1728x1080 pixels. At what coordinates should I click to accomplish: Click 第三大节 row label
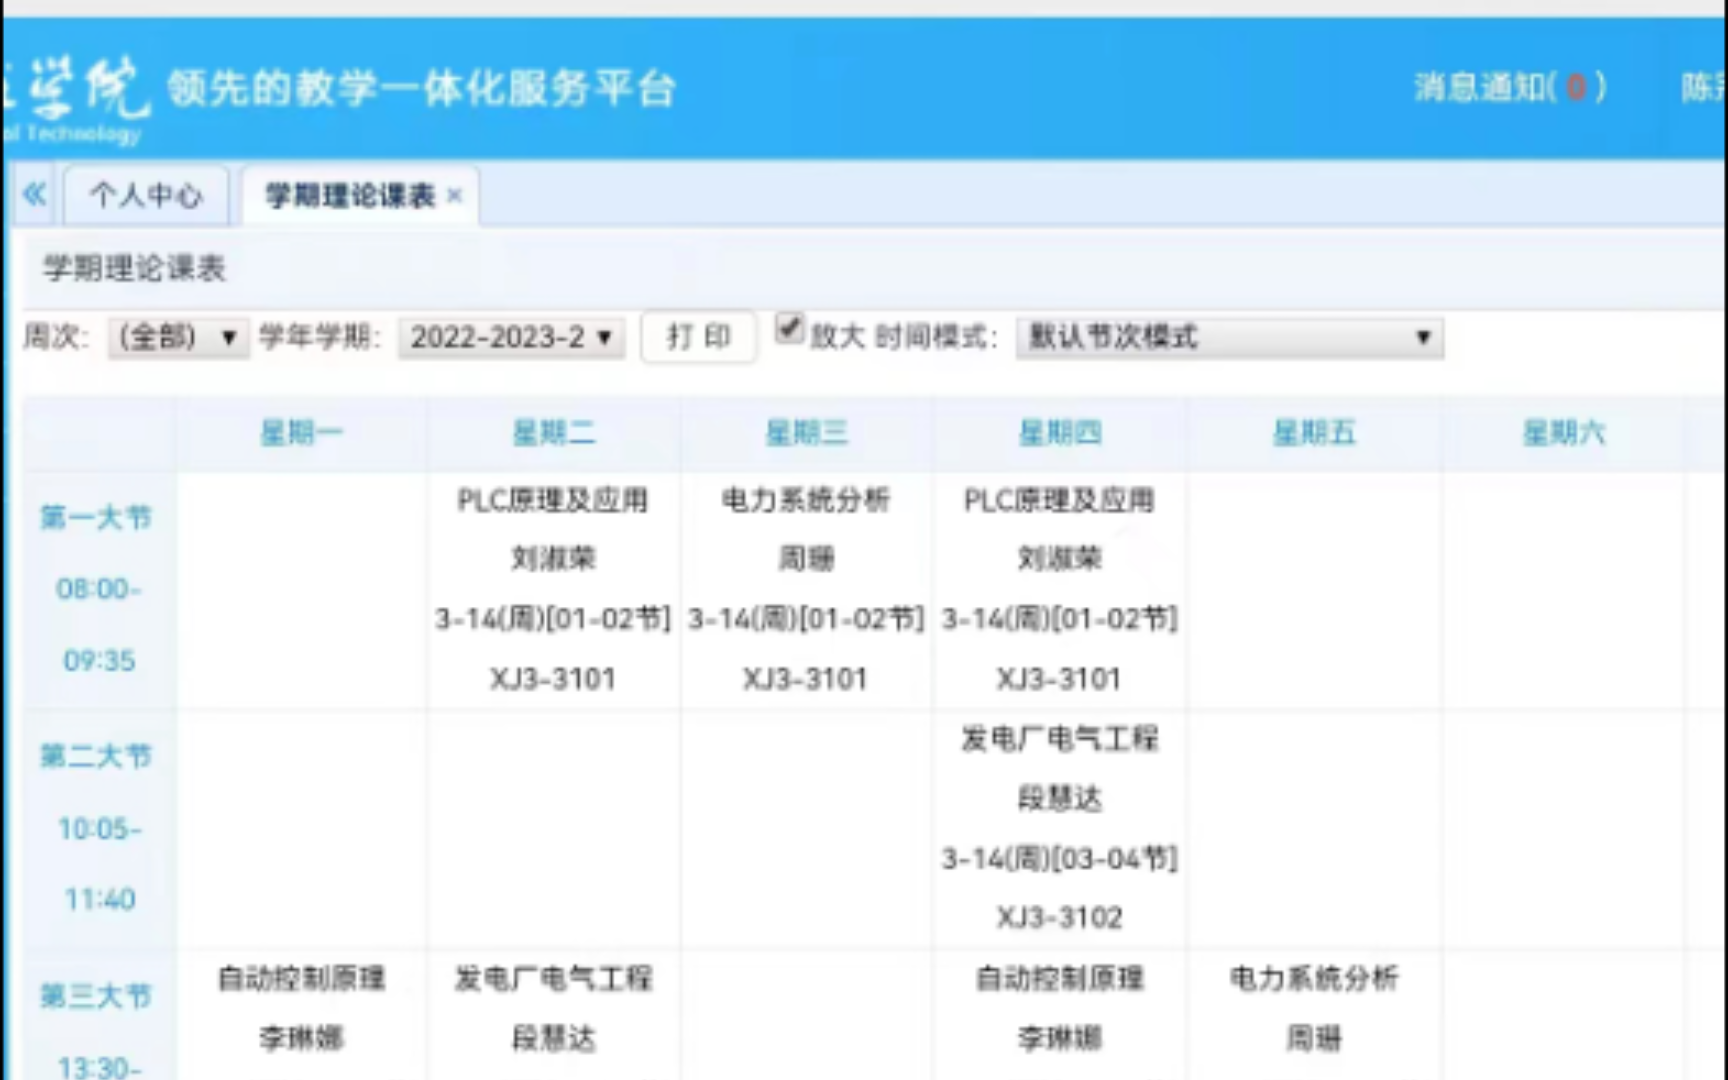point(96,996)
